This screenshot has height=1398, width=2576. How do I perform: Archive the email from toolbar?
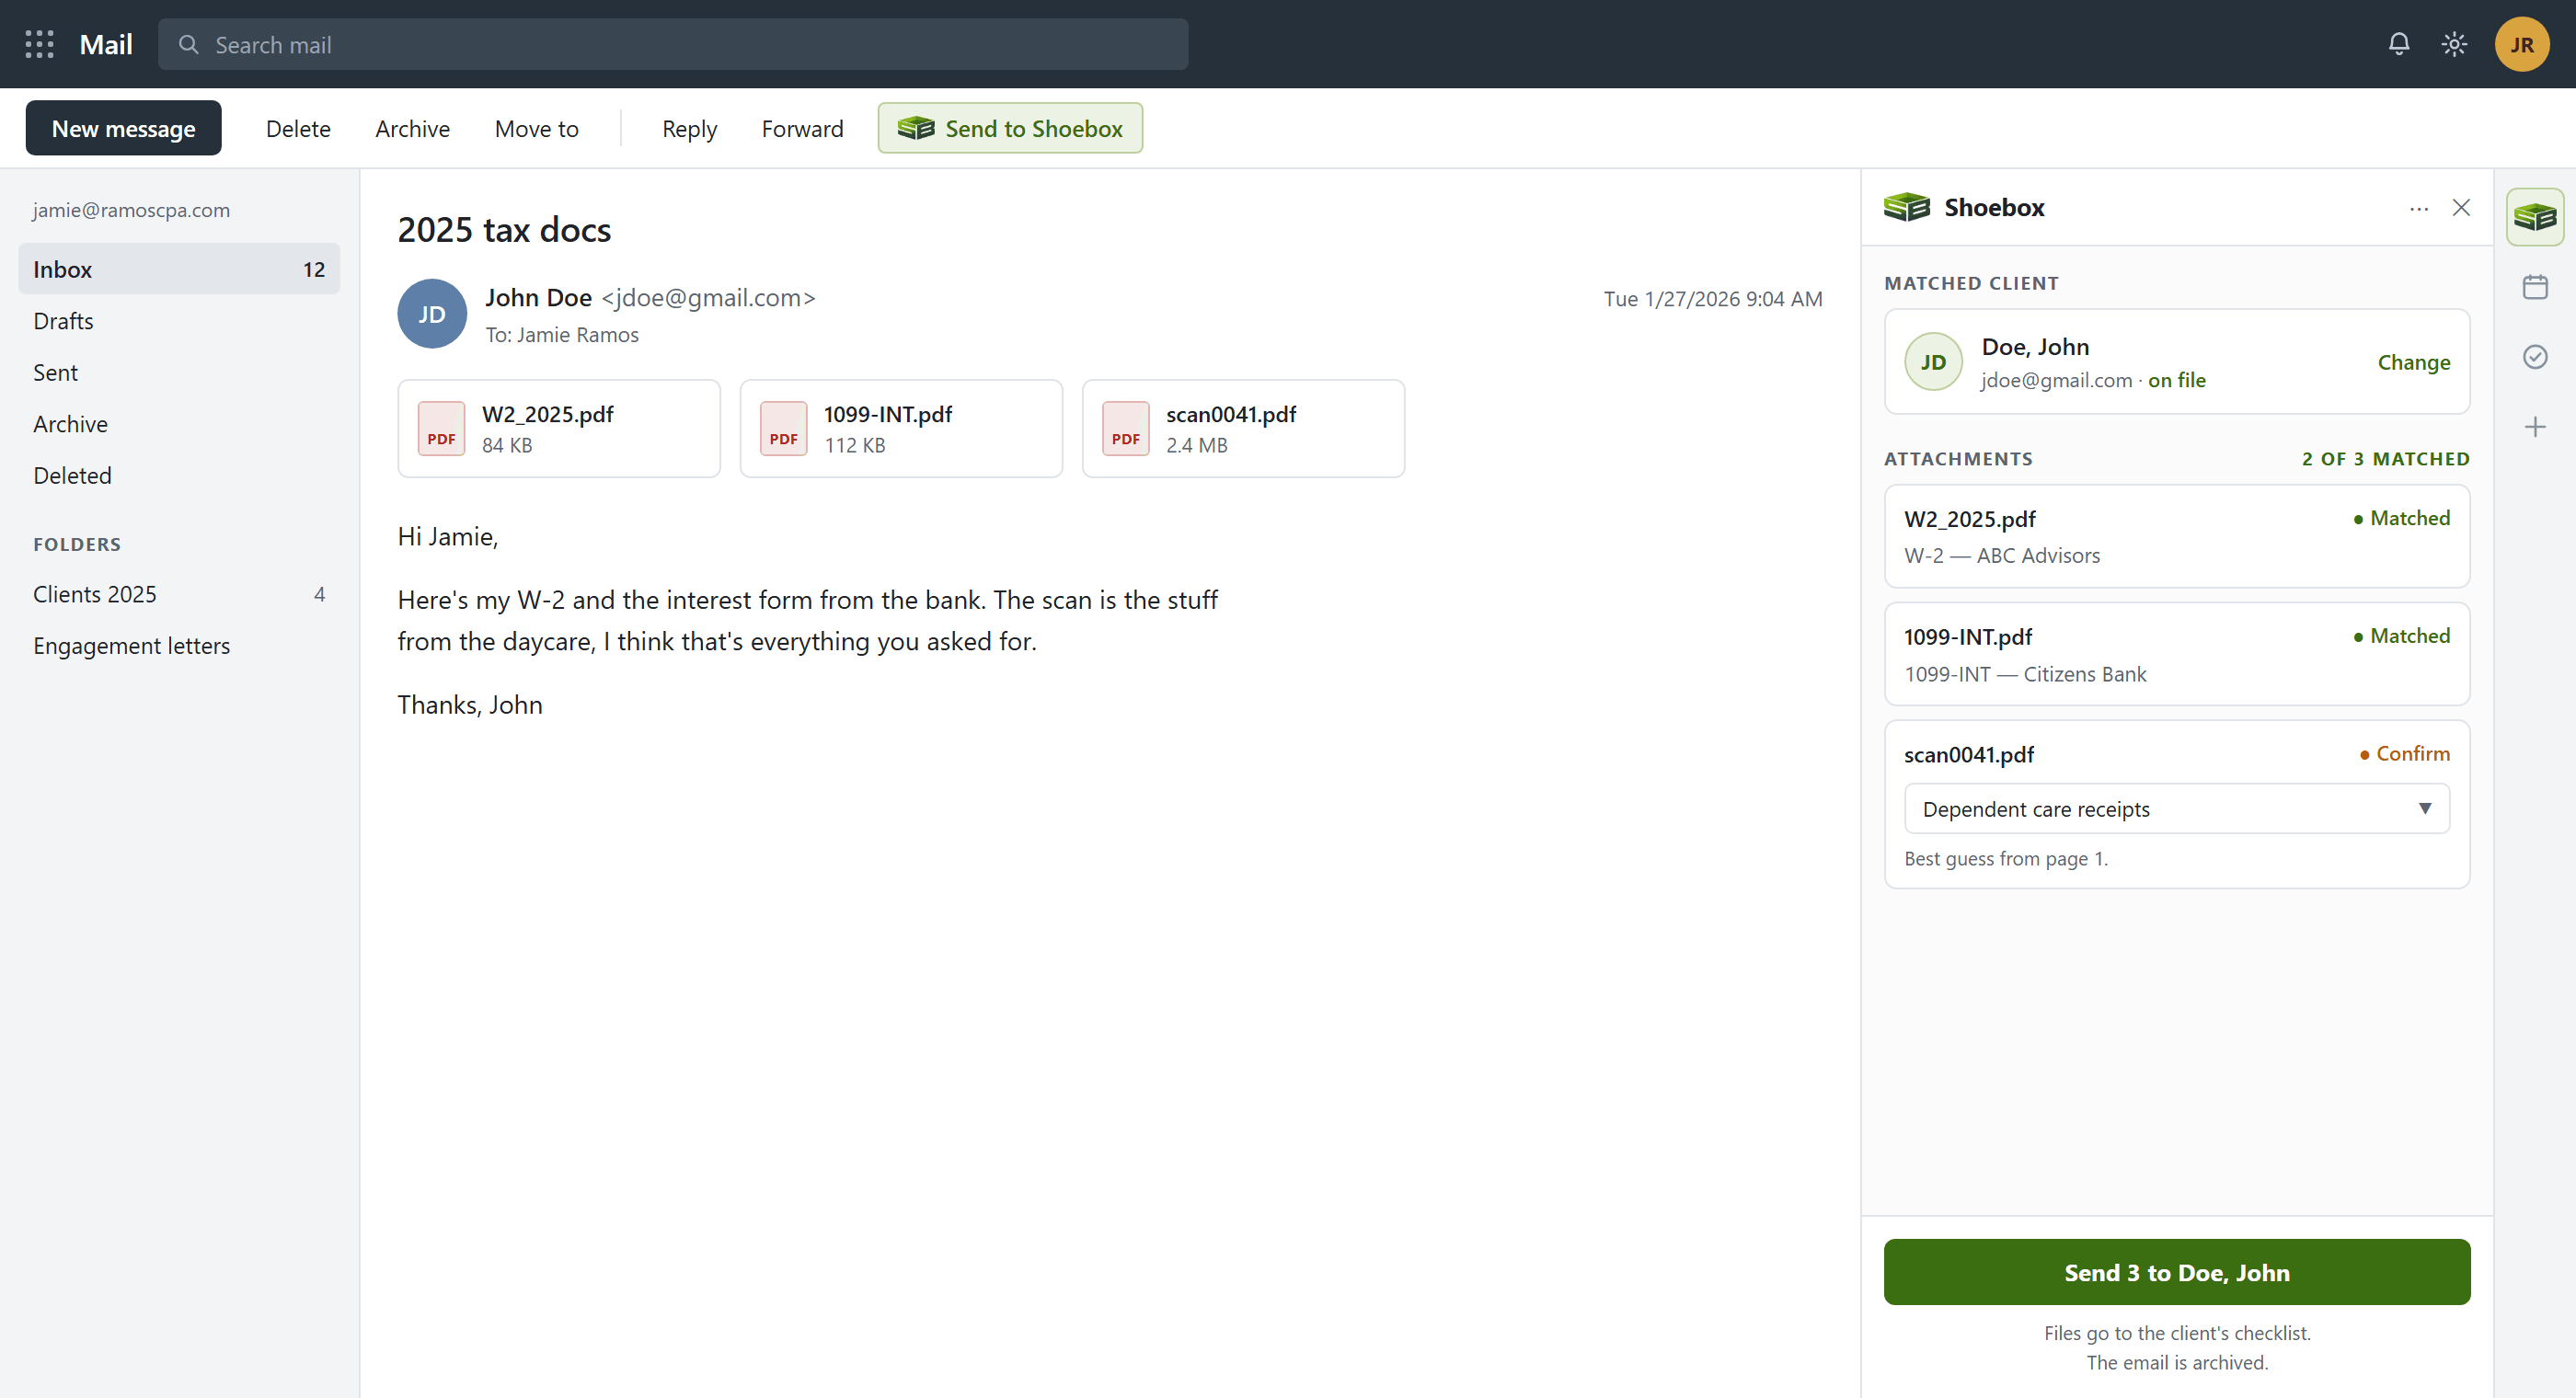pyautogui.click(x=412, y=128)
